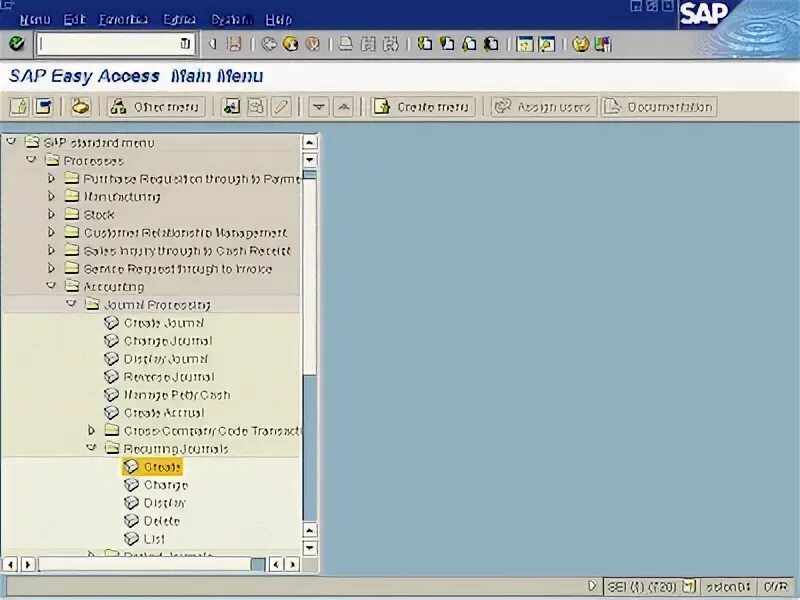Go to First Page icon
The height and width of the screenshot is (600, 800).
click(424, 44)
